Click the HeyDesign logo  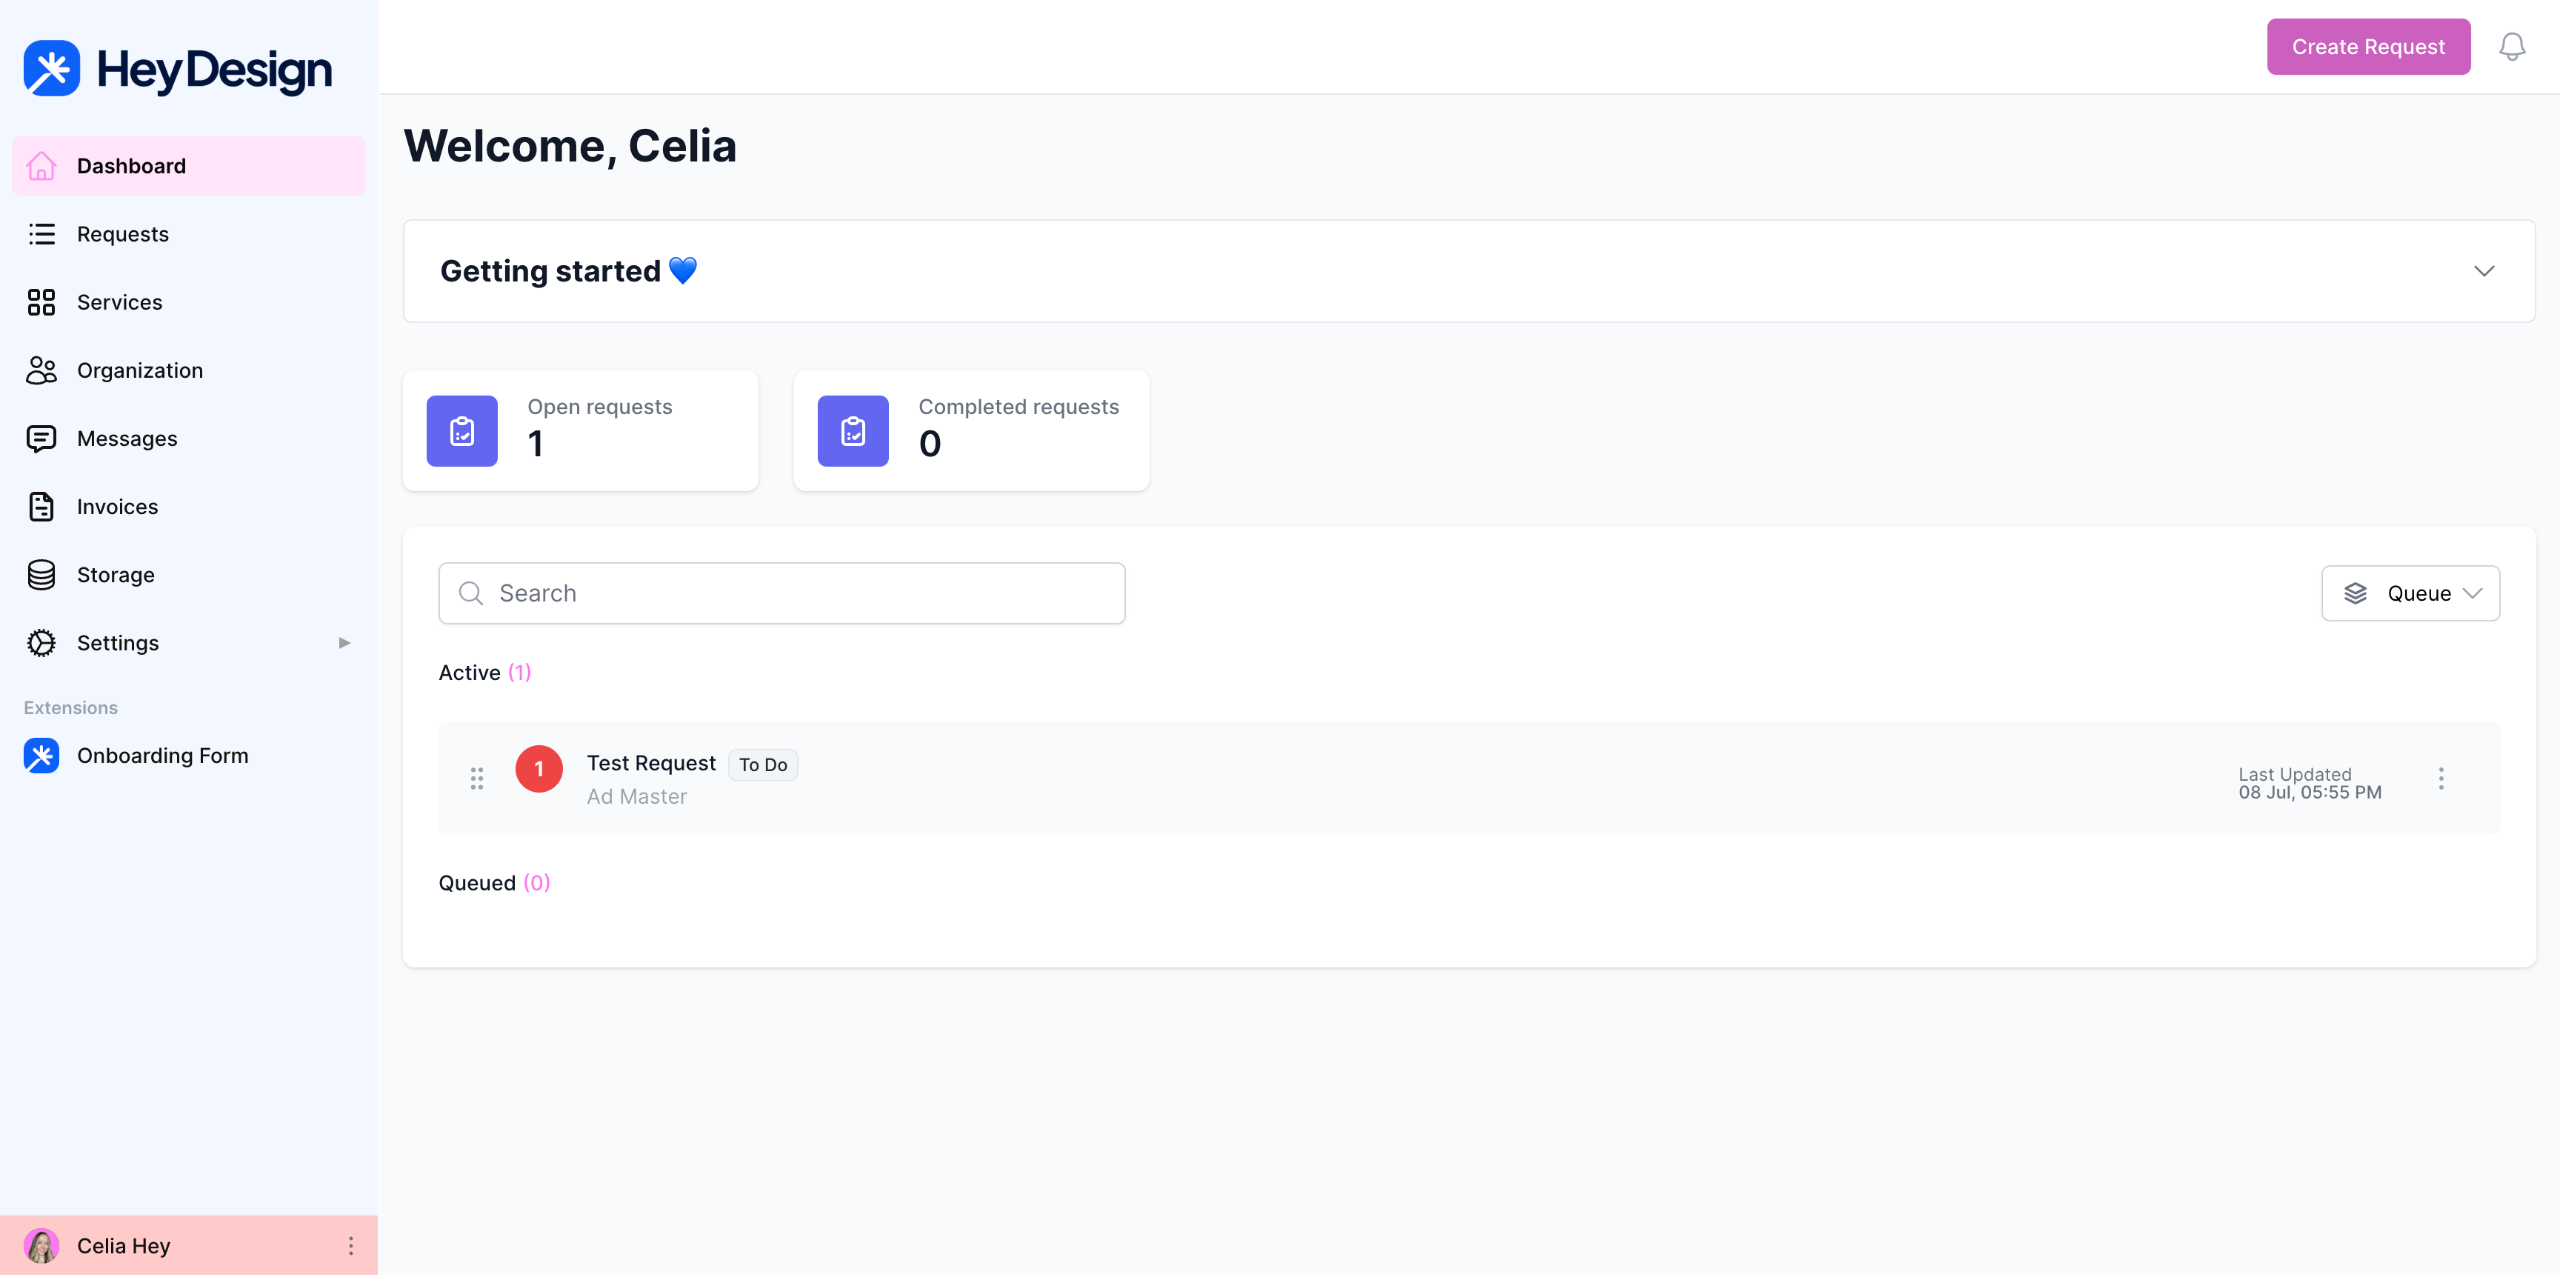click(177, 69)
